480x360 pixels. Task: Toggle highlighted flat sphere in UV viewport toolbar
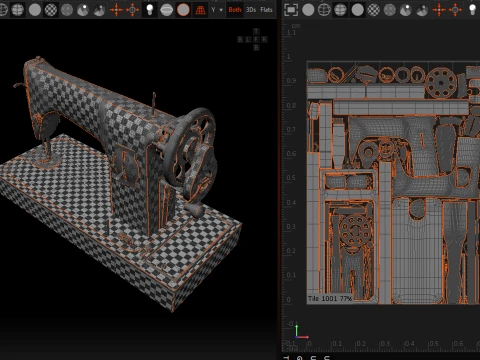tap(357, 10)
